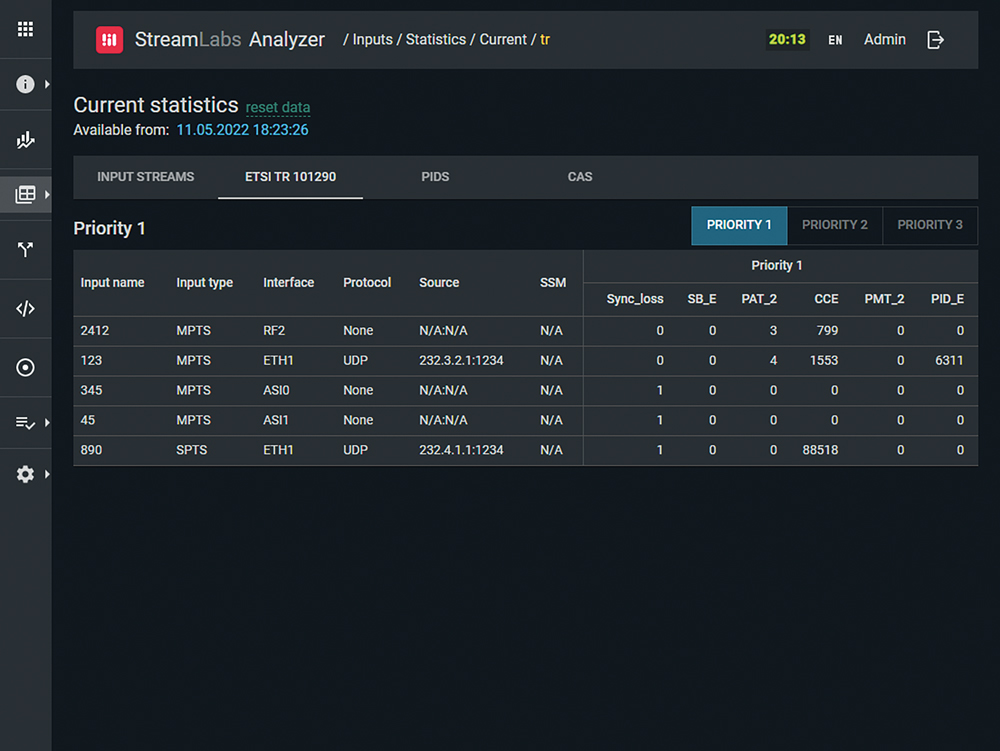
Task: Select input name 123 row
Action: pyautogui.click(x=526, y=361)
